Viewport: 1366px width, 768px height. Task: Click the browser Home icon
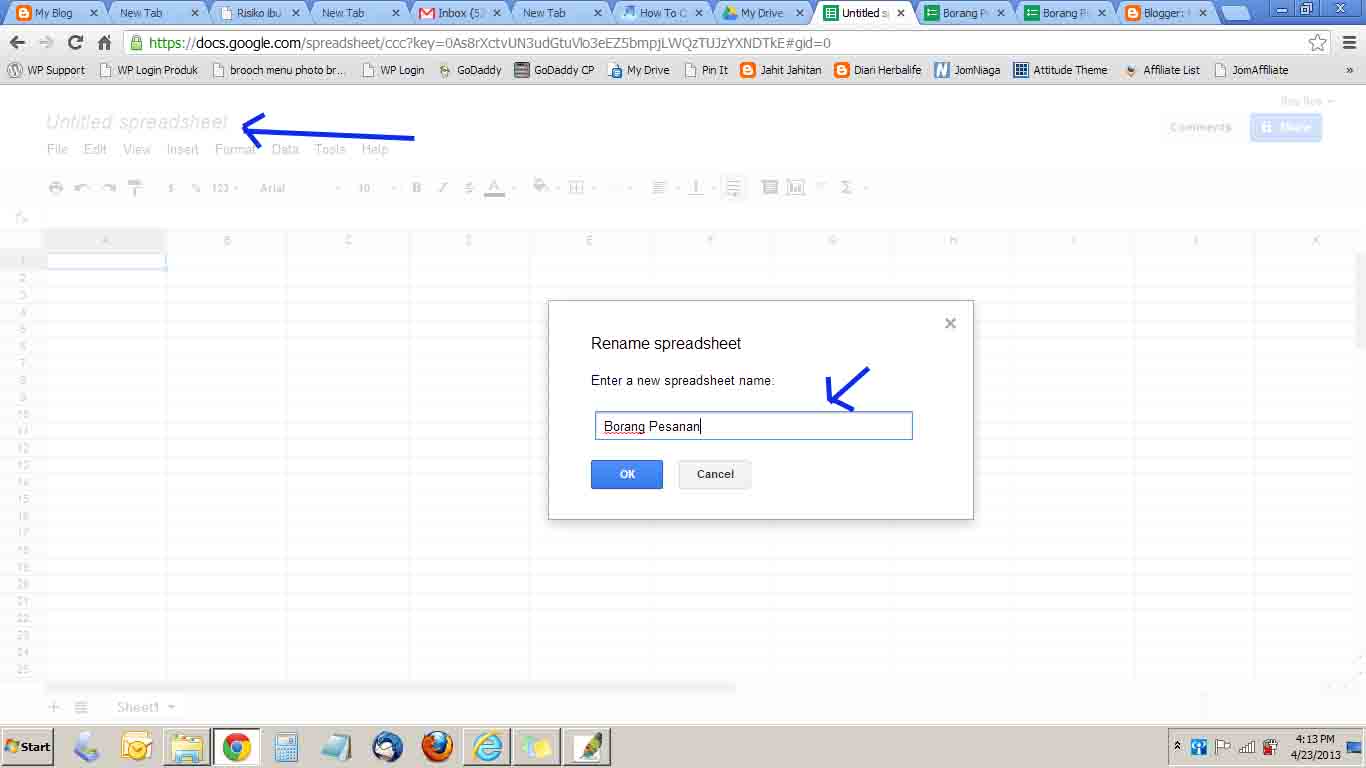[x=104, y=43]
